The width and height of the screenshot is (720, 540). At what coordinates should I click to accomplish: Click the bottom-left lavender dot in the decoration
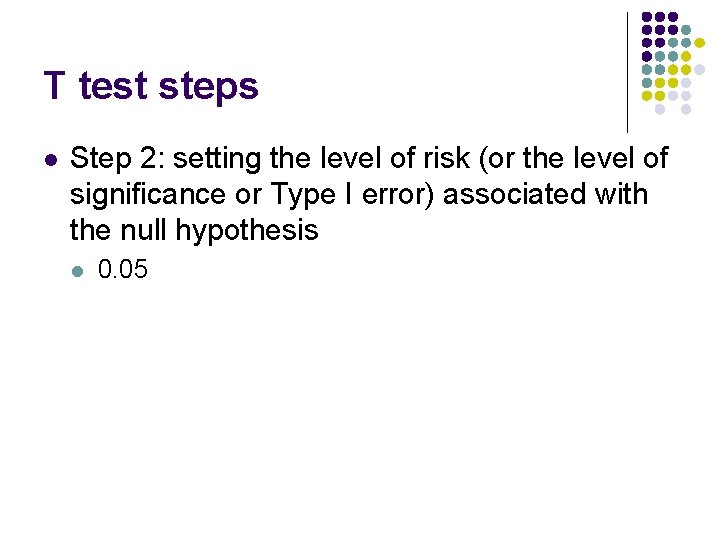[x=660, y=109]
